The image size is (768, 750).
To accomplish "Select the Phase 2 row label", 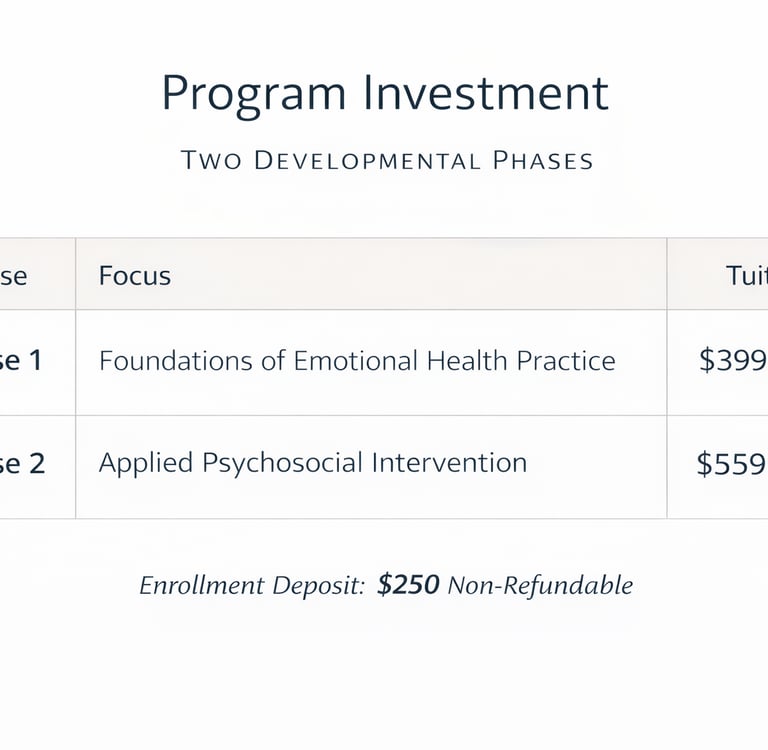I will (22, 464).
